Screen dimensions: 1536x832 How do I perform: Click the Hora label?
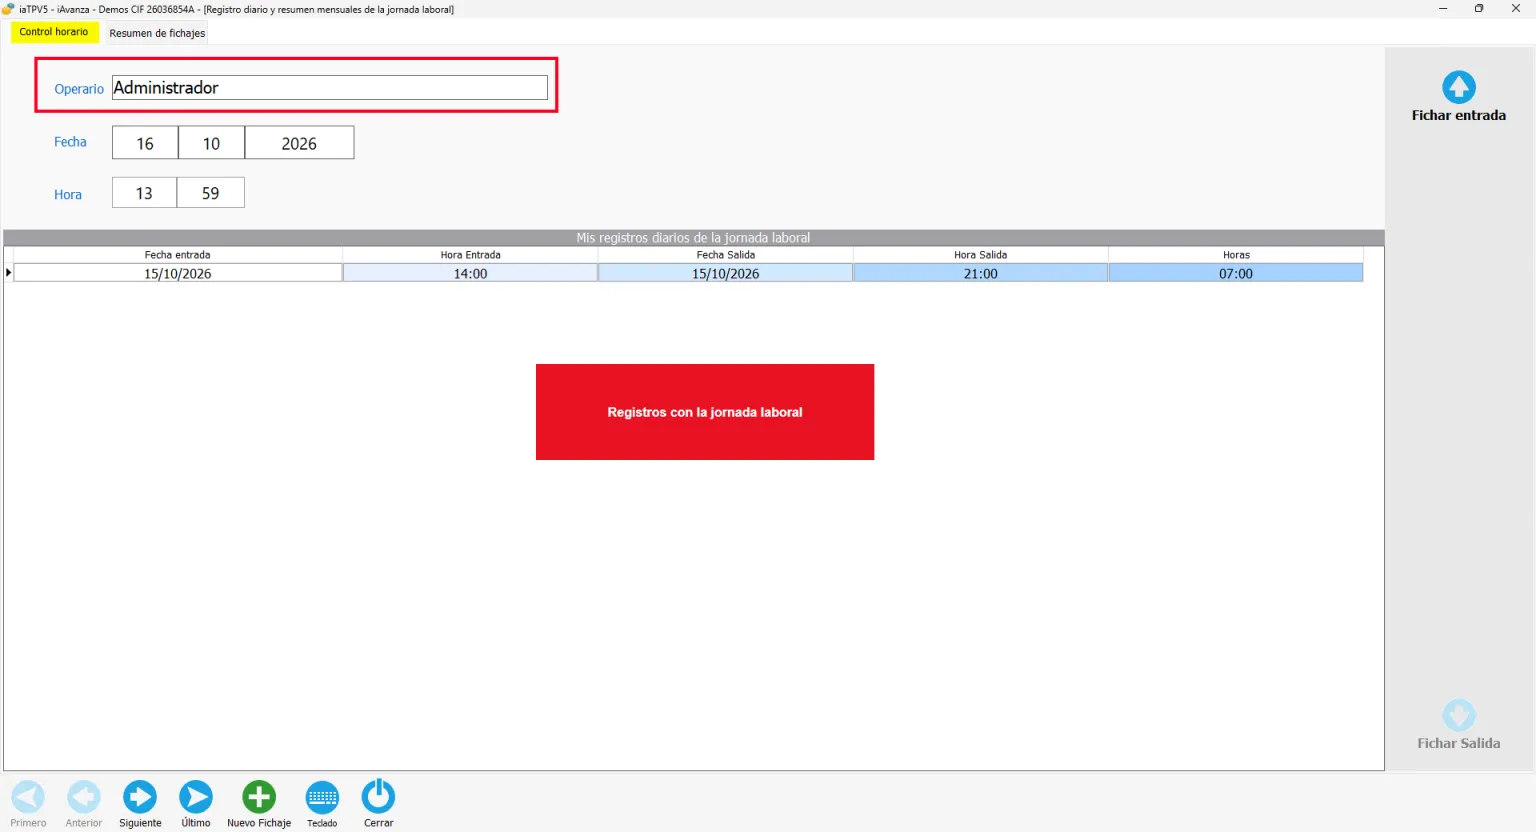68,195
